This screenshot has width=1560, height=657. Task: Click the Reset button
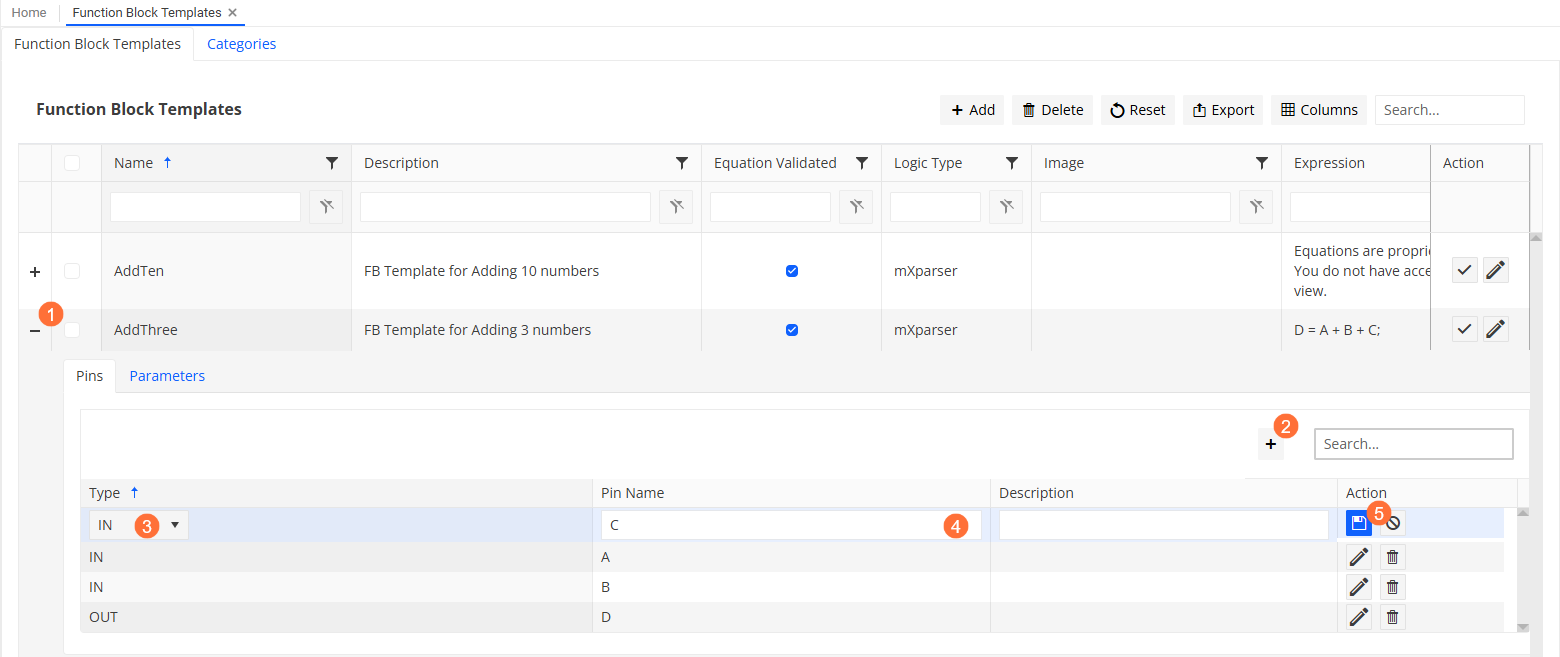point(1138,110)
